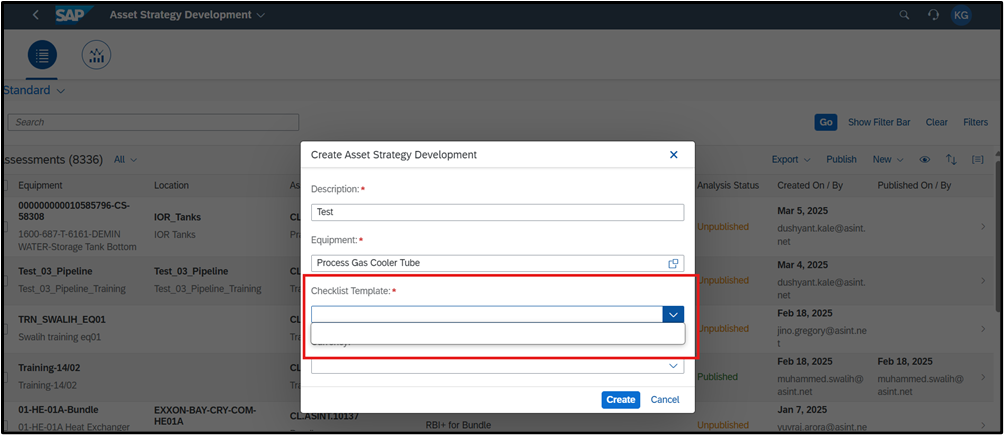
Task: Switch to the chart view icon
Action: 96,55
